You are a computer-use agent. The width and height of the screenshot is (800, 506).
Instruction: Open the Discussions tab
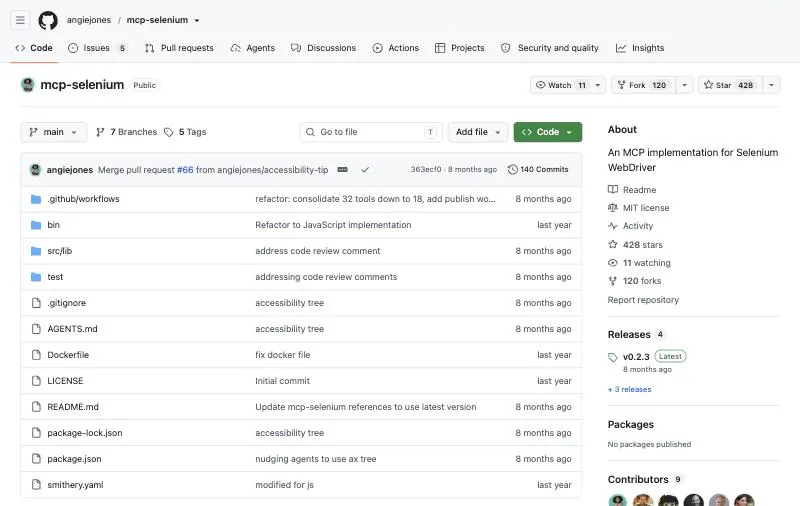323,48
